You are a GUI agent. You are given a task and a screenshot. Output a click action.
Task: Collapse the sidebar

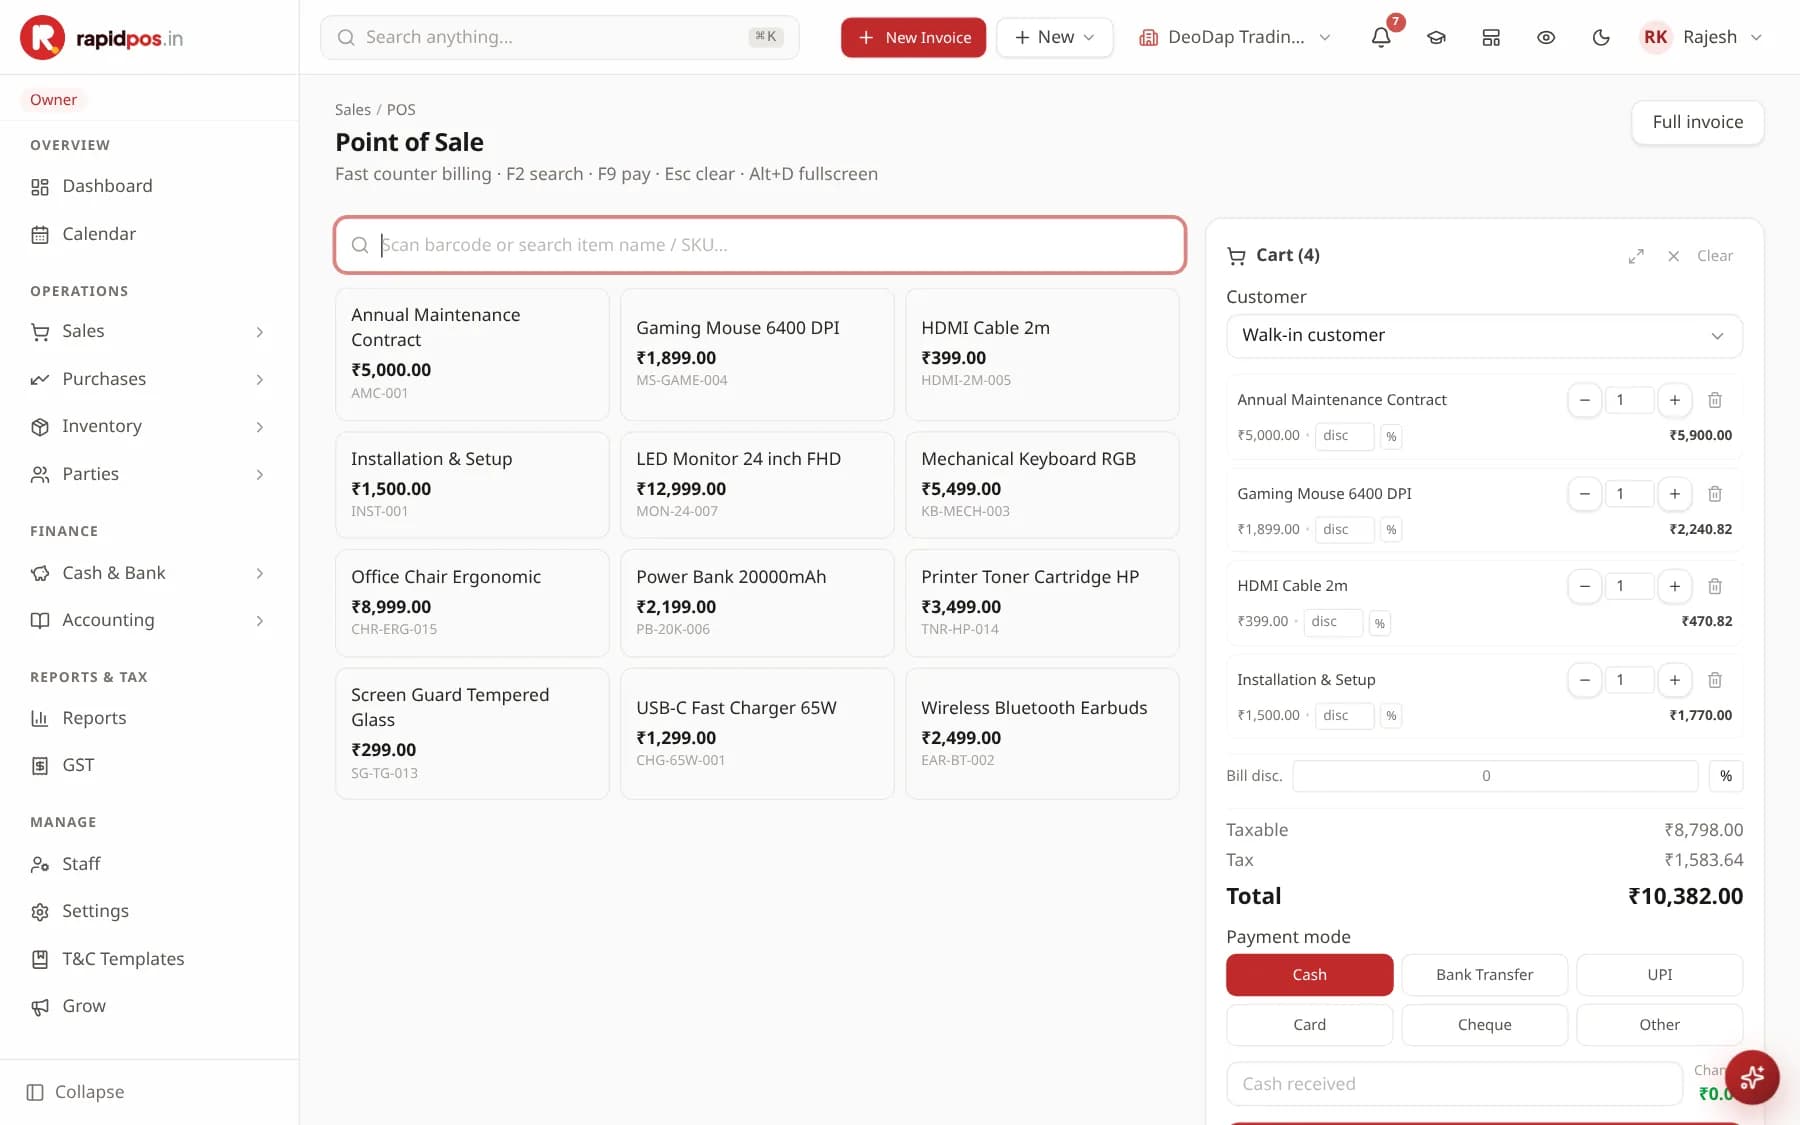pyautogui.click(x=76, y=1092)
